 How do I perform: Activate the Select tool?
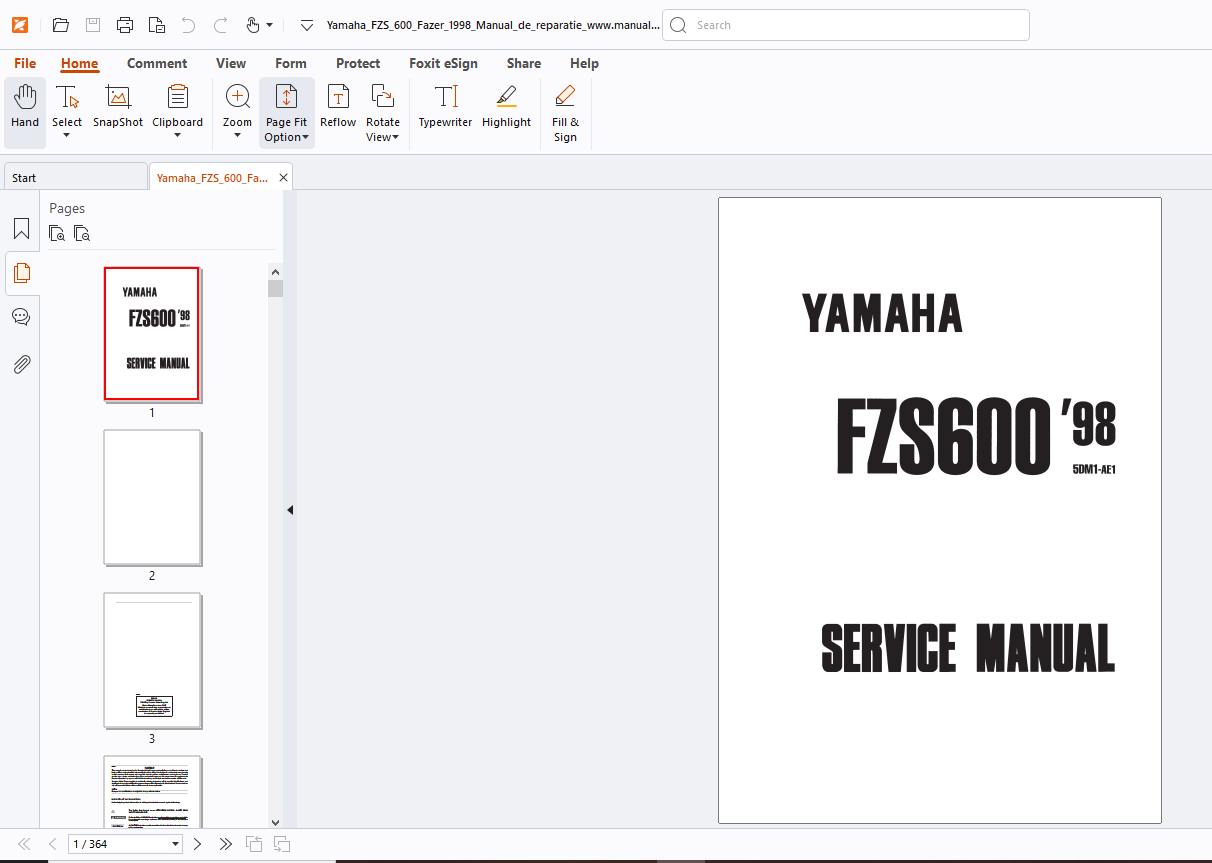(67, 111)
